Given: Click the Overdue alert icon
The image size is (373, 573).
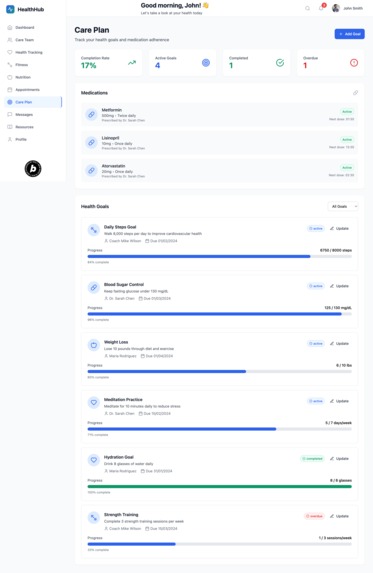Looking at the screenshot, I should (354, 63).
